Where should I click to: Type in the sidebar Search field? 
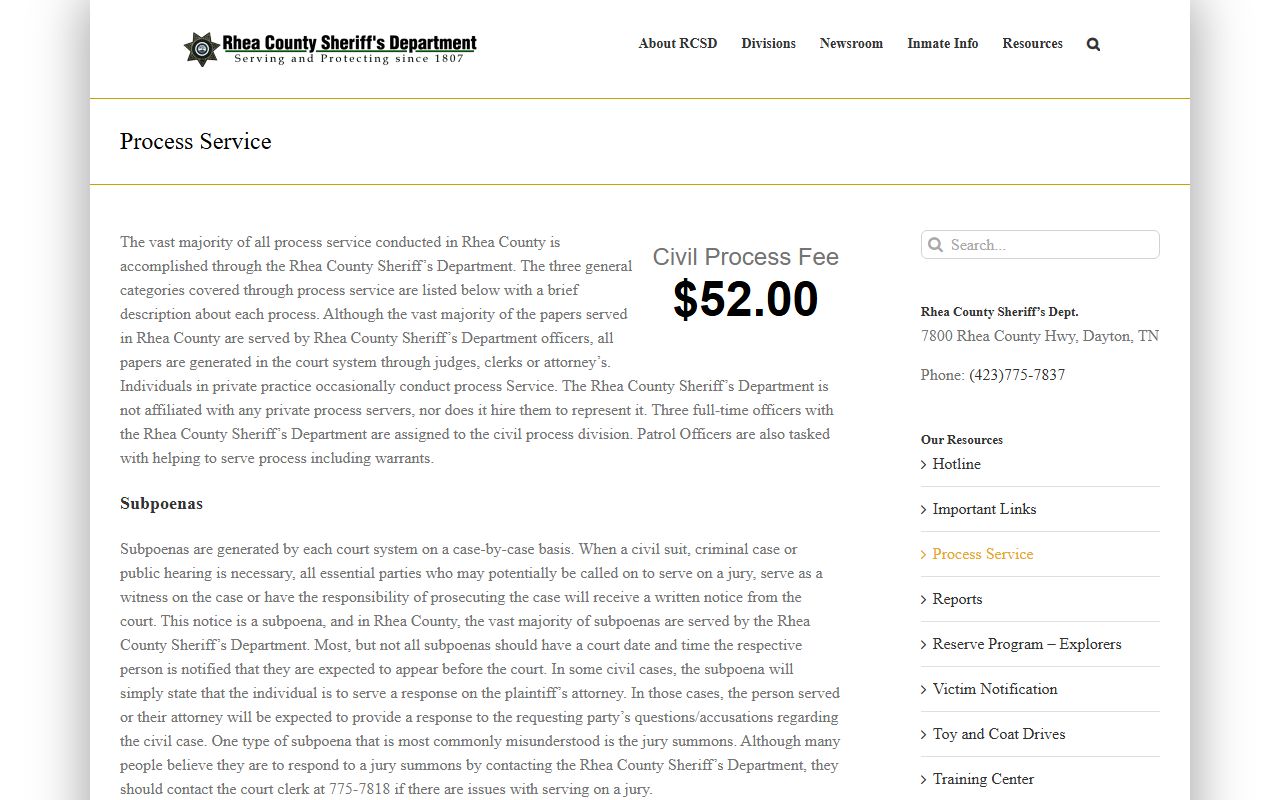click(1050, 245)
